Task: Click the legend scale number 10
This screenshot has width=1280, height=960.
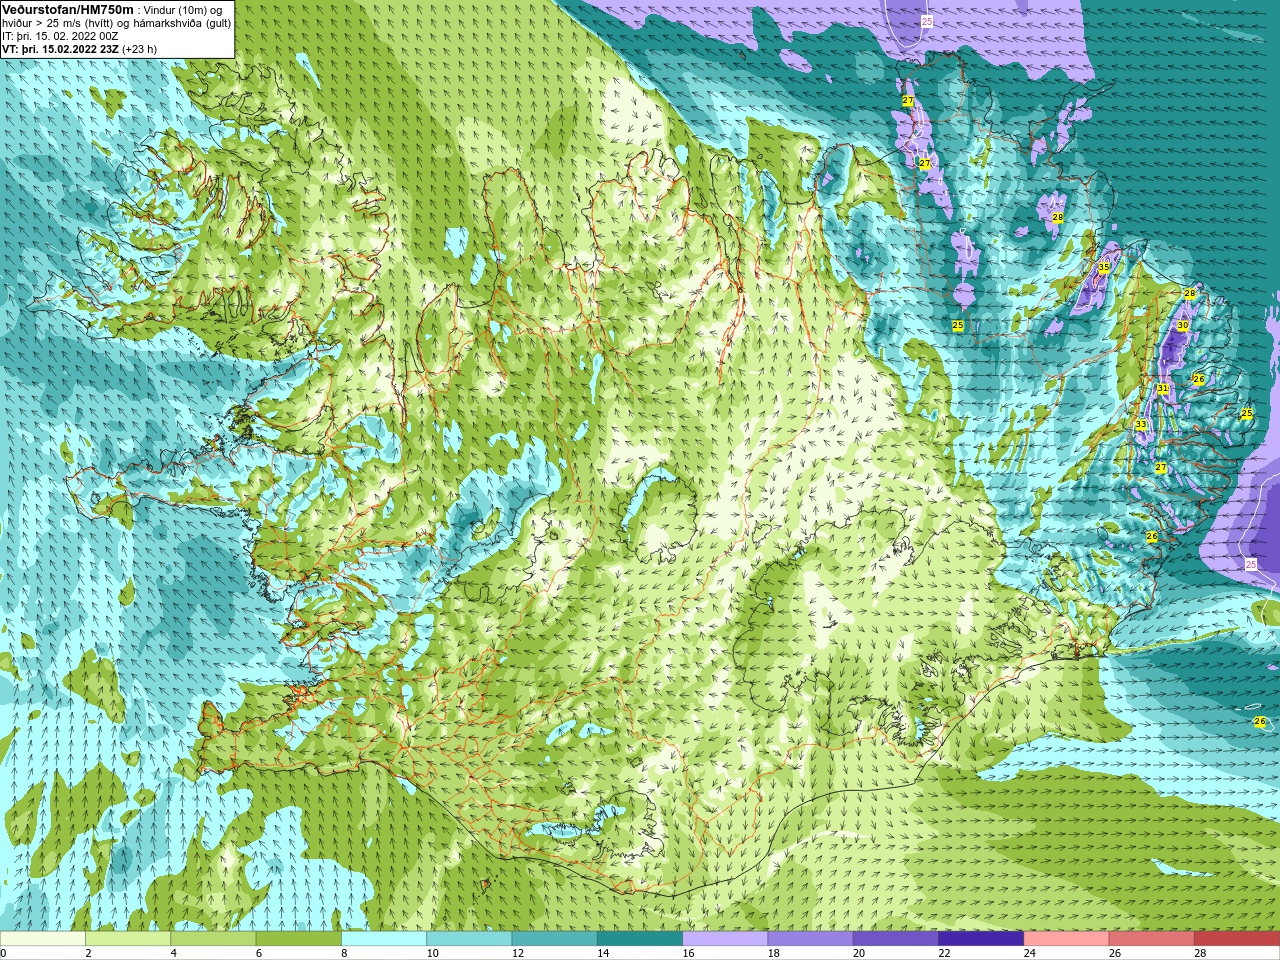Action: pos(432,953)
